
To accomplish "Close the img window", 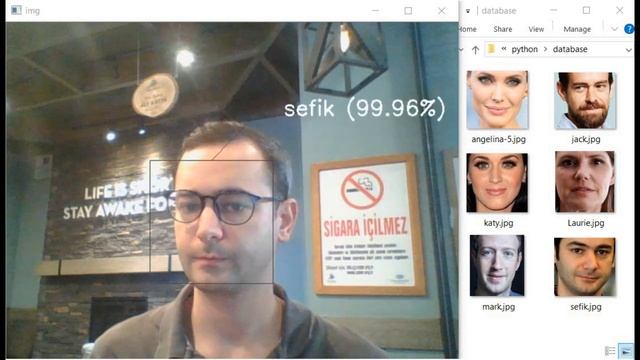I will click(x=442, y=11).
